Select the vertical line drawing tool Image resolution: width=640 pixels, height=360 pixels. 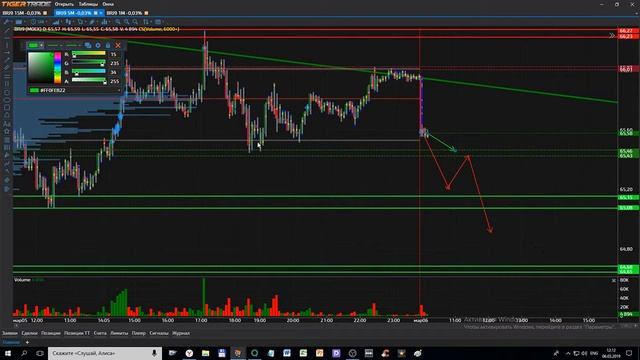pyautogui.click(x=7, y=44)
